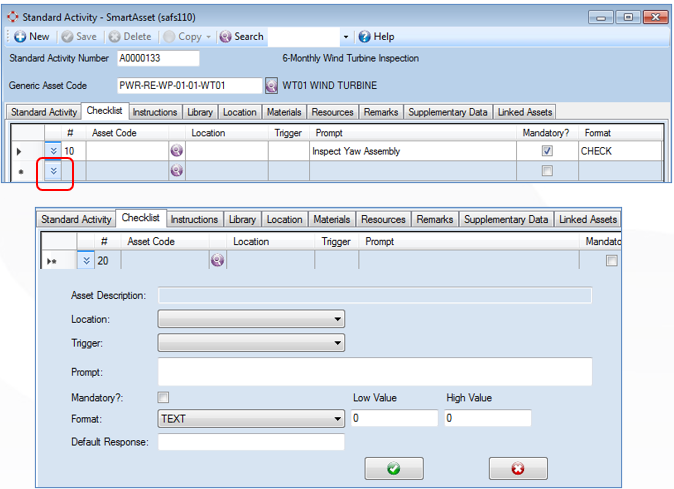Open asset lookup icon on row 20

218,260
